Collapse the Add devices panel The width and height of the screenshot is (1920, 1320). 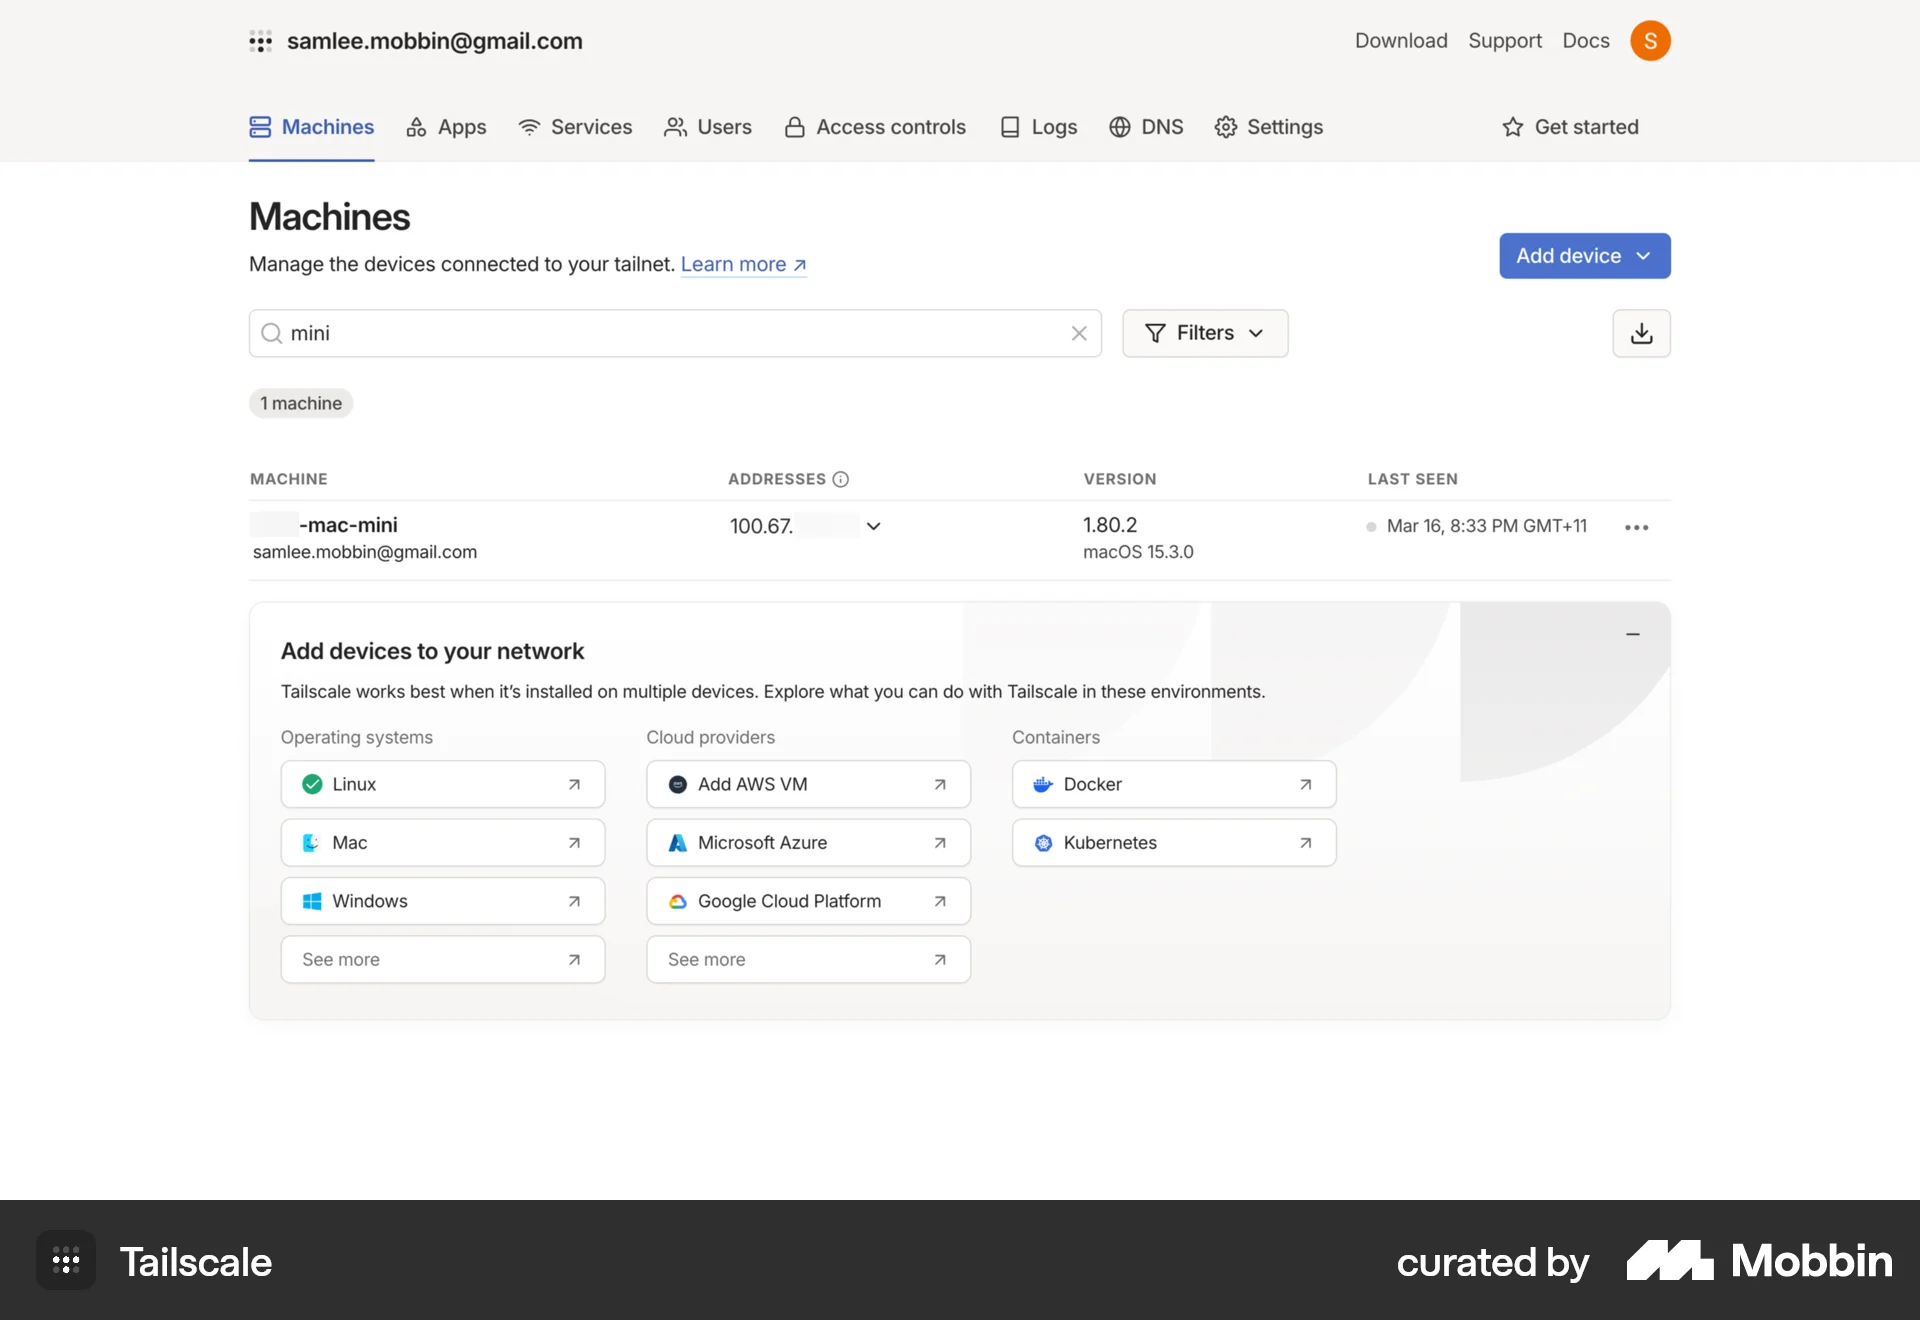[x=1633, y=634]
